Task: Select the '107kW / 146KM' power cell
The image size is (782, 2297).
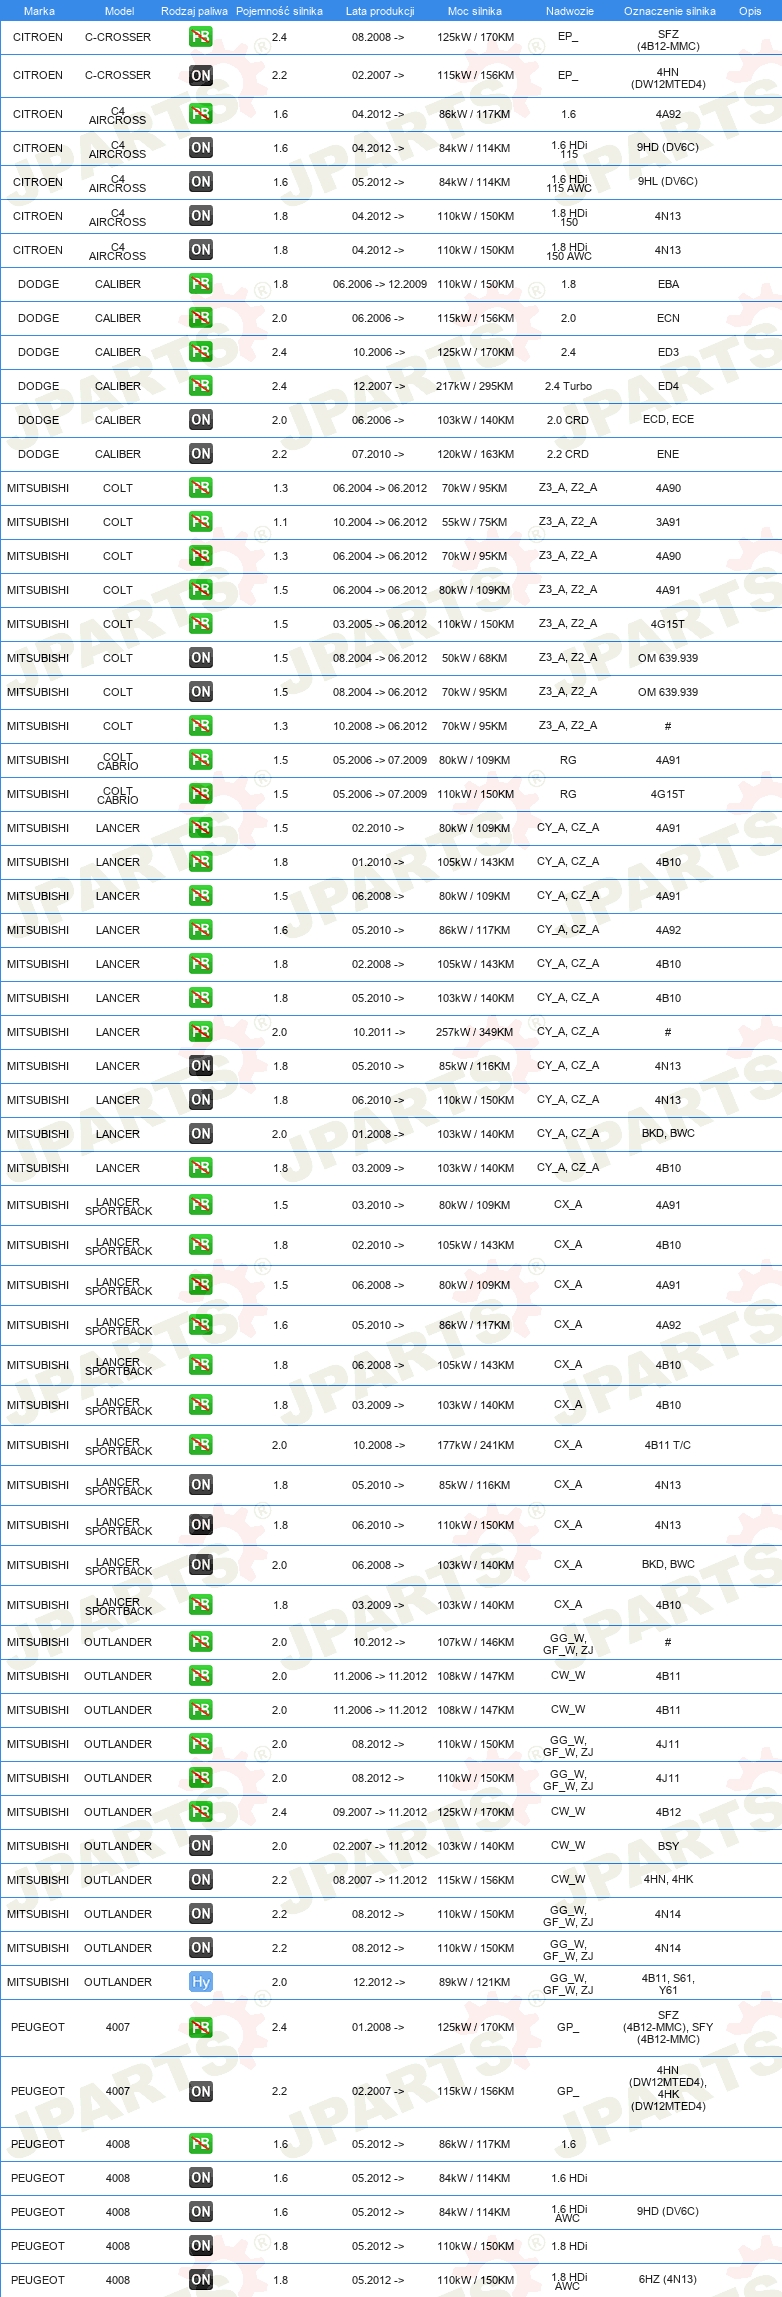Action: (475, 1642)
